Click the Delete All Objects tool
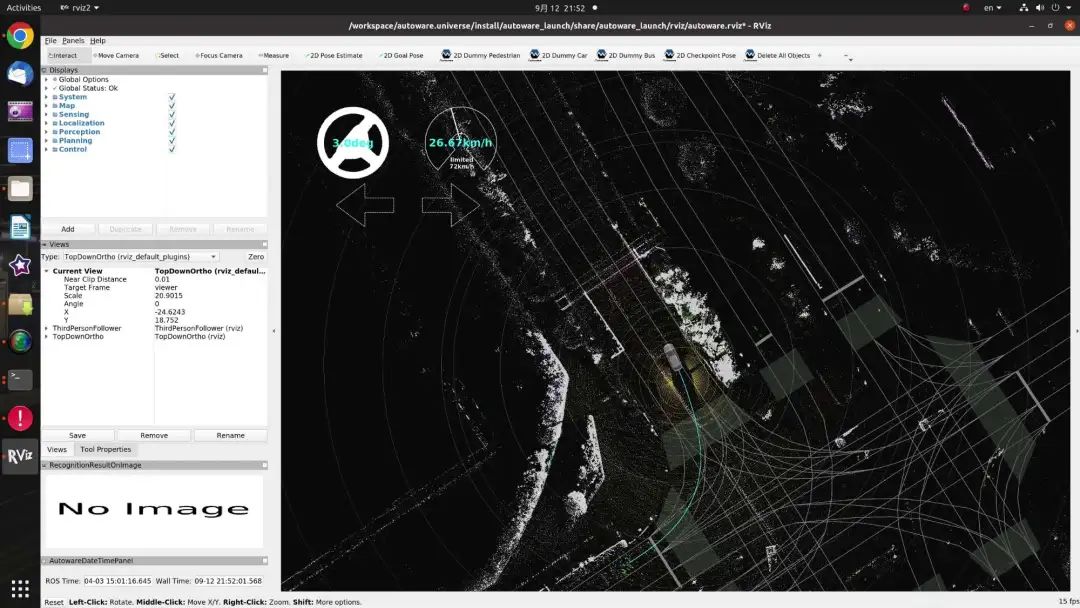The height and width of the screenshot is (608, 1080). (778, 55)
